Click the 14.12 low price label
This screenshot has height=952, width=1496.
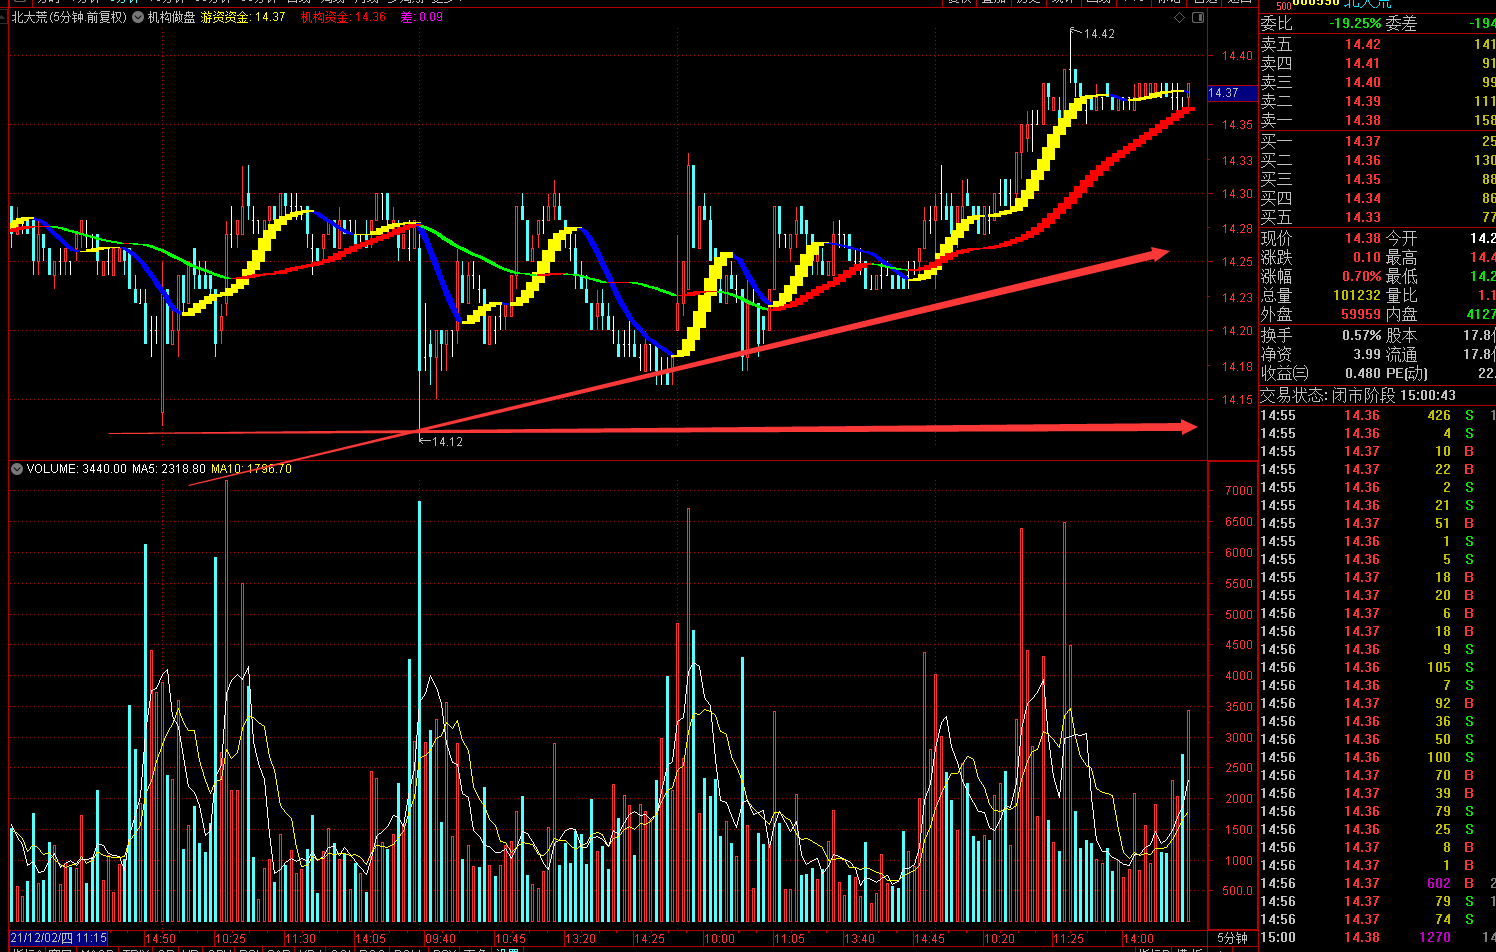(x=447, y=441)
